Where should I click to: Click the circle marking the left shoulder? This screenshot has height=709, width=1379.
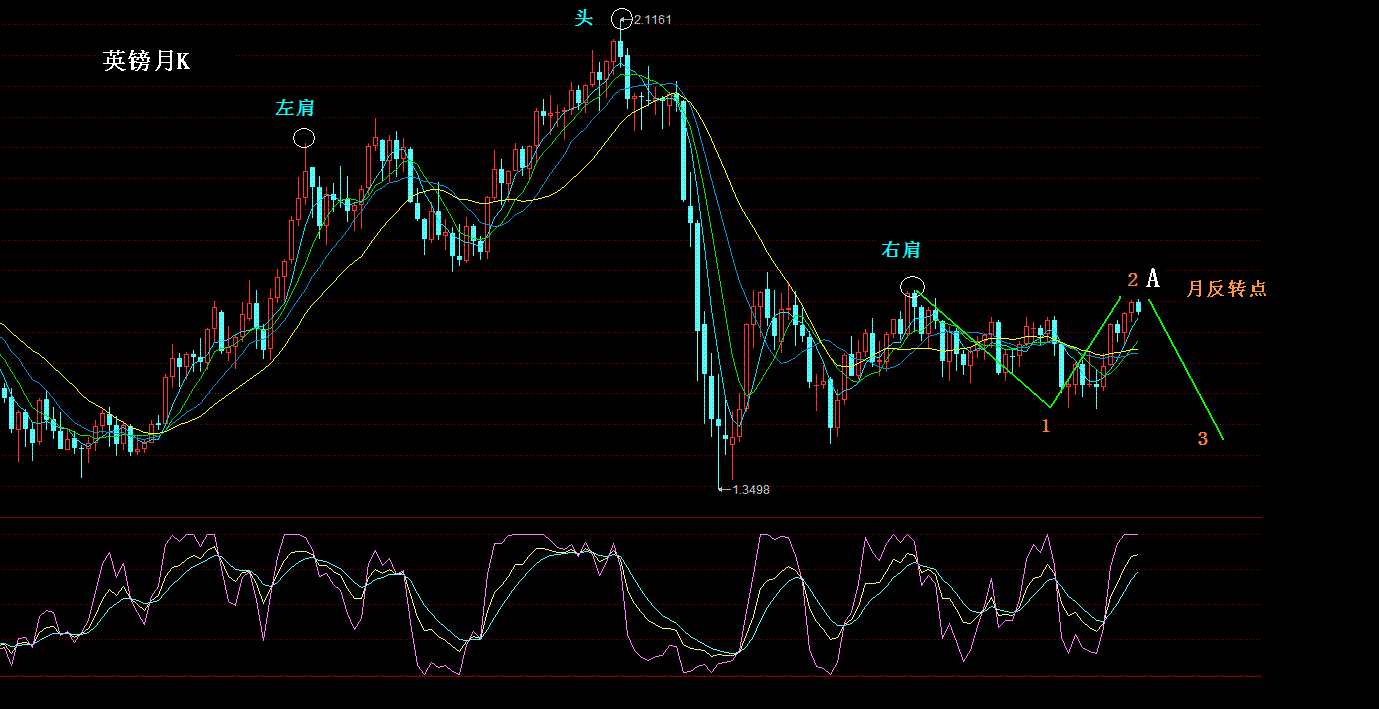pos(304,137)
